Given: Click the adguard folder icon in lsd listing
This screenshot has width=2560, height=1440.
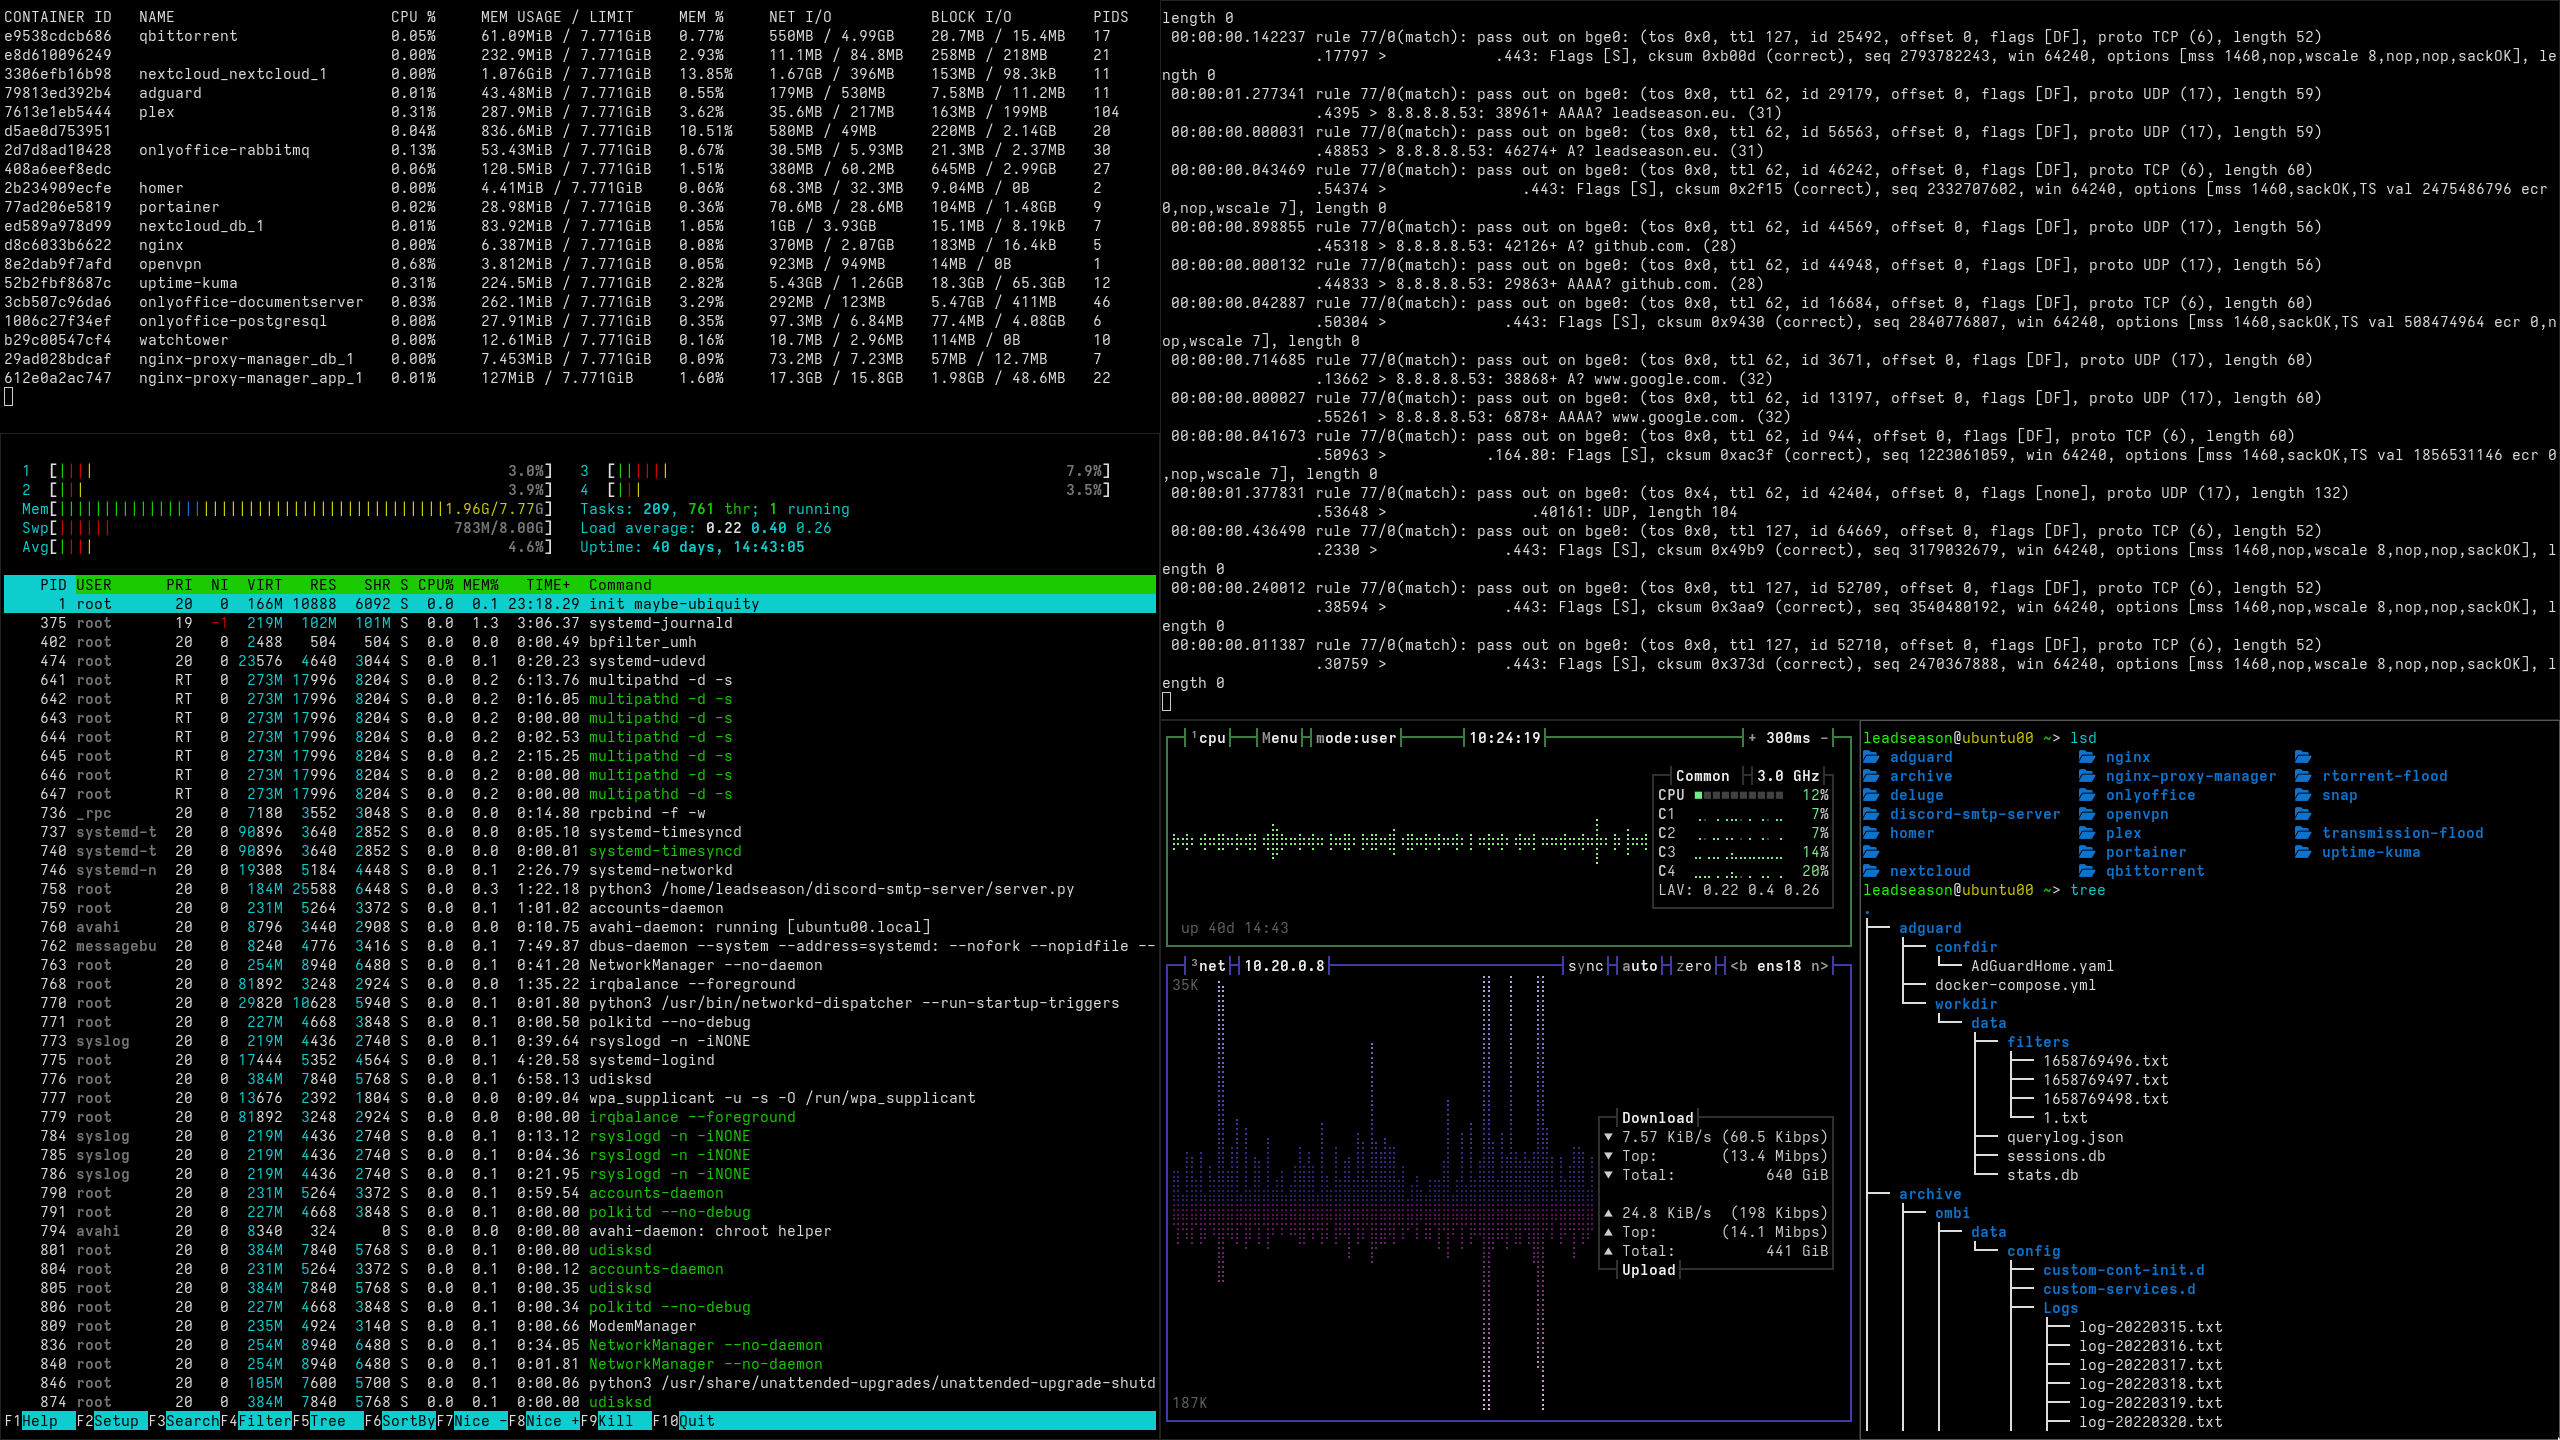Looking at the screenshot, I should [1871, 757].
